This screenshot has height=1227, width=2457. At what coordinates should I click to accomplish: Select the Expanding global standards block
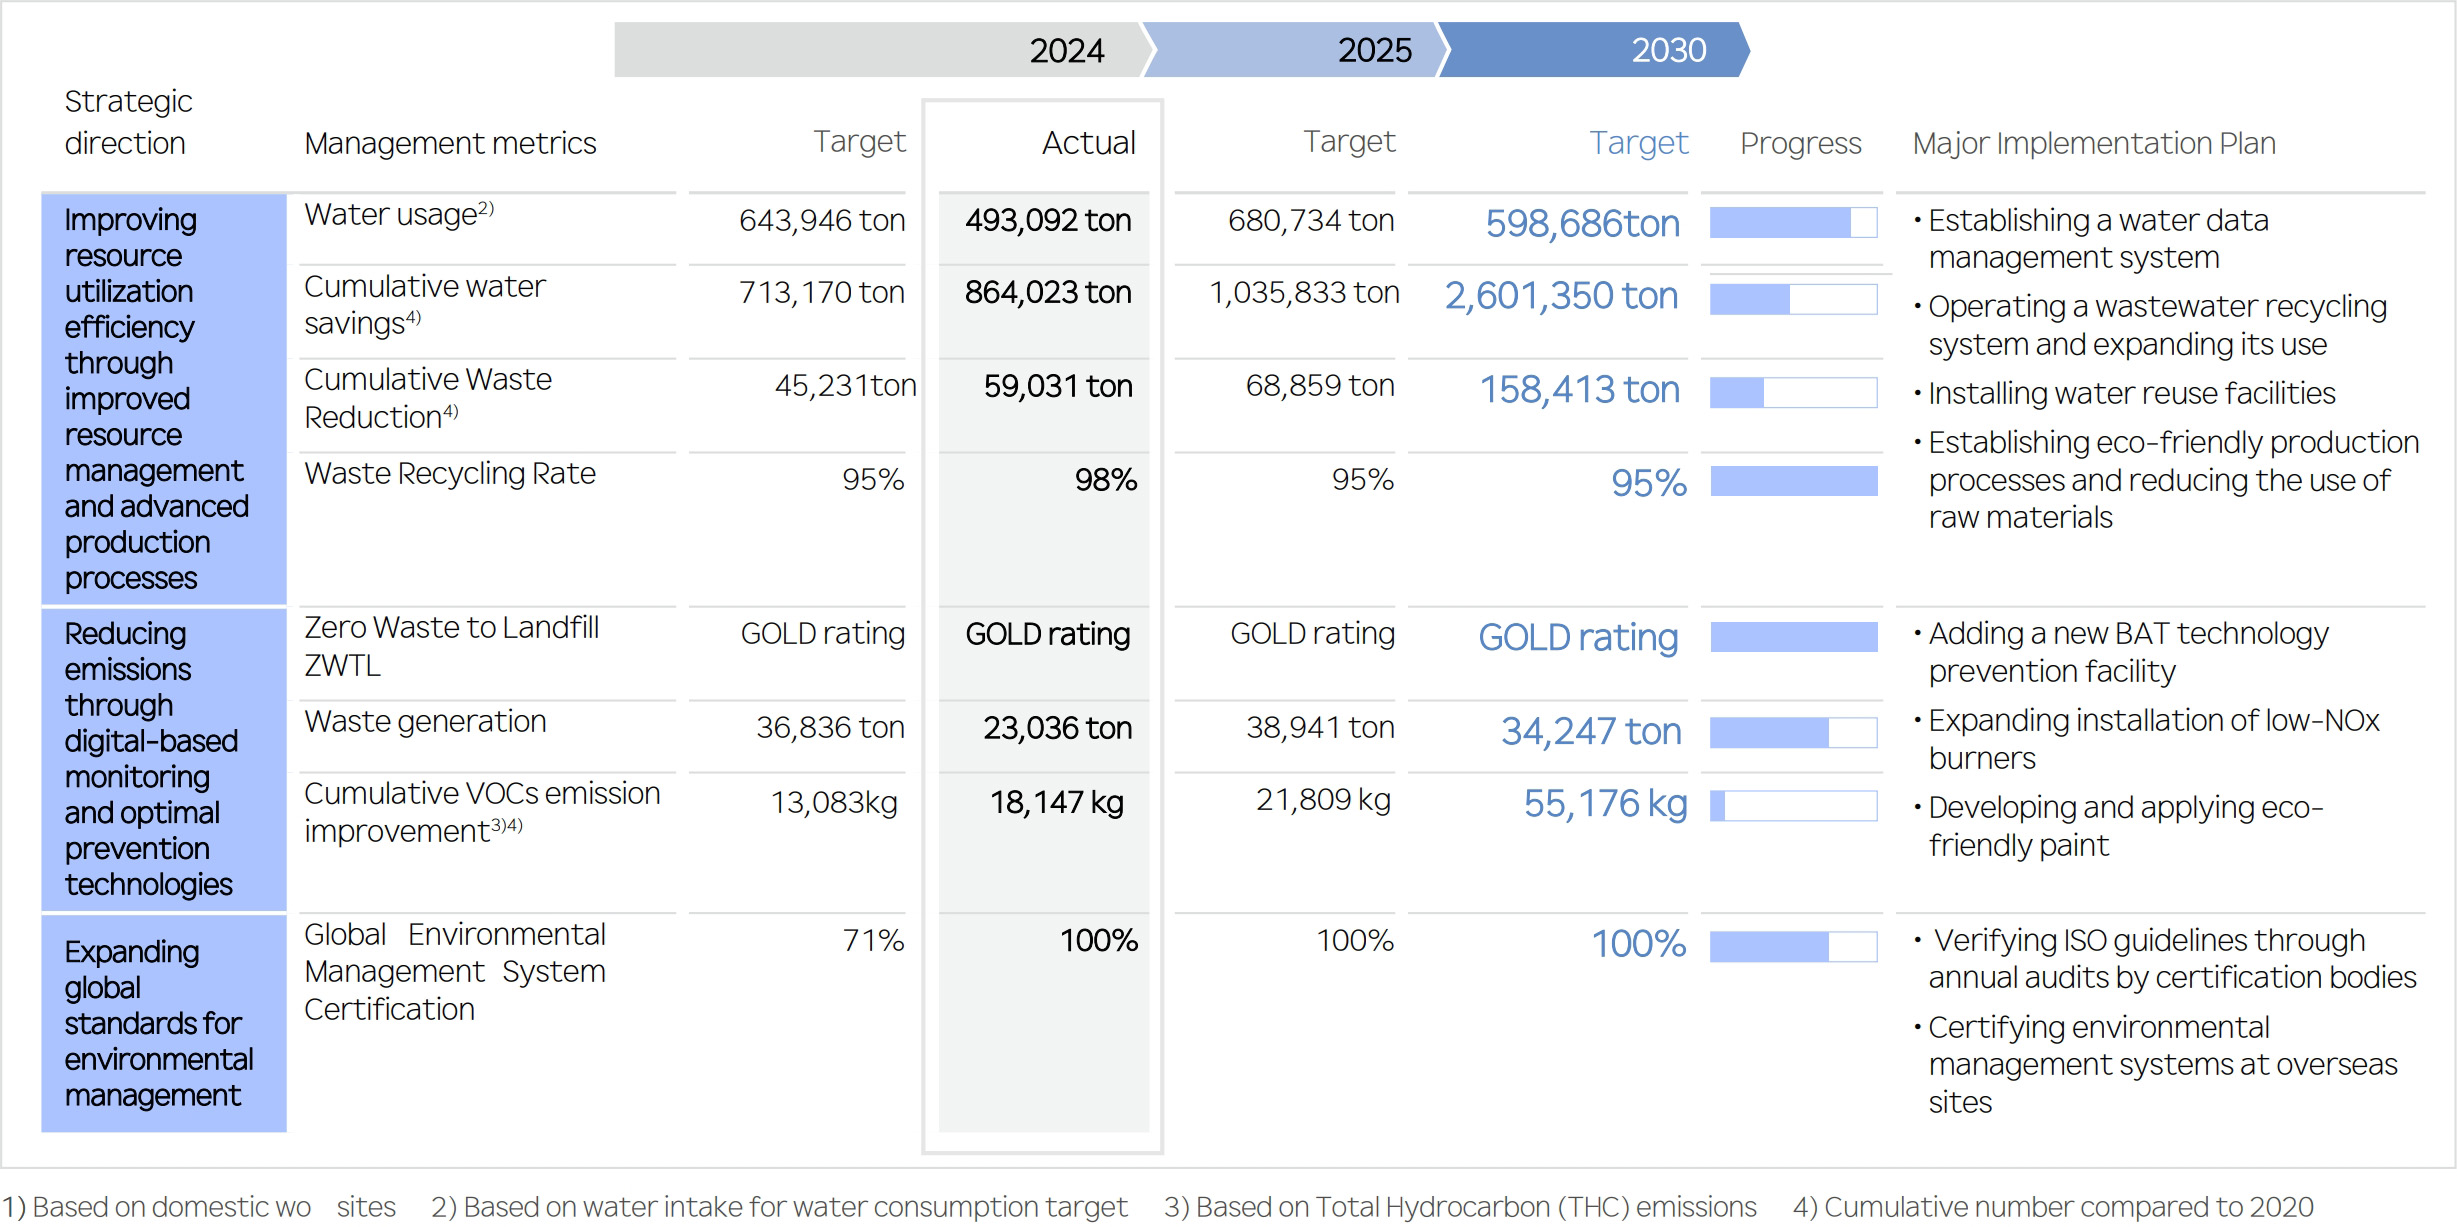[x=164, y=1023]
